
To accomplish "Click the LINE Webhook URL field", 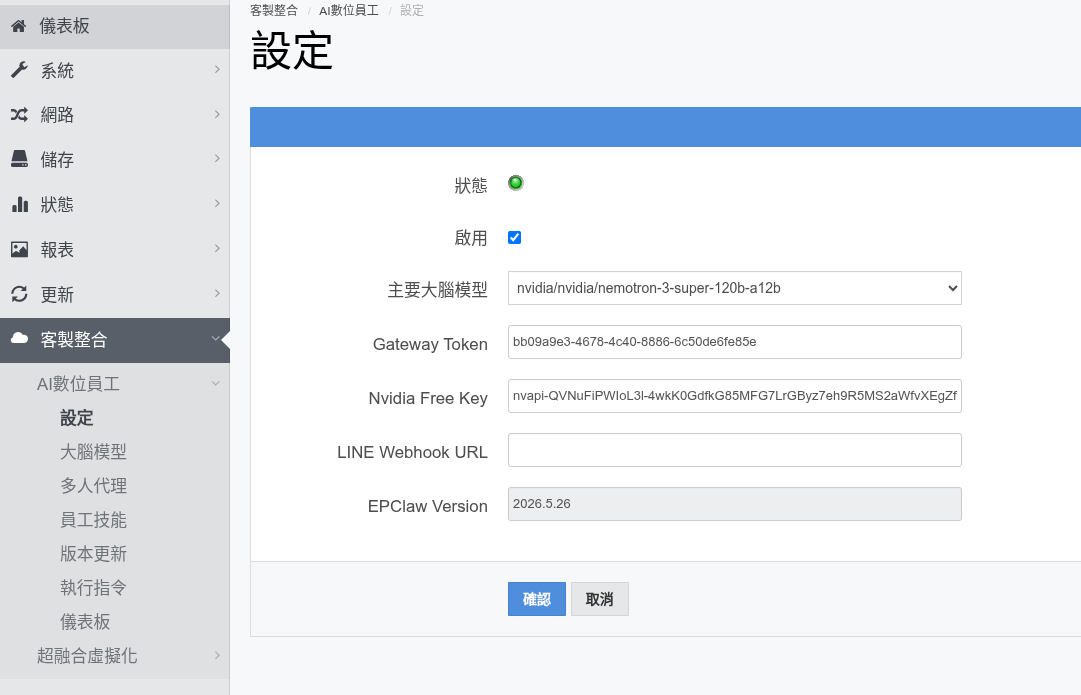I will (x=735, y=450).
